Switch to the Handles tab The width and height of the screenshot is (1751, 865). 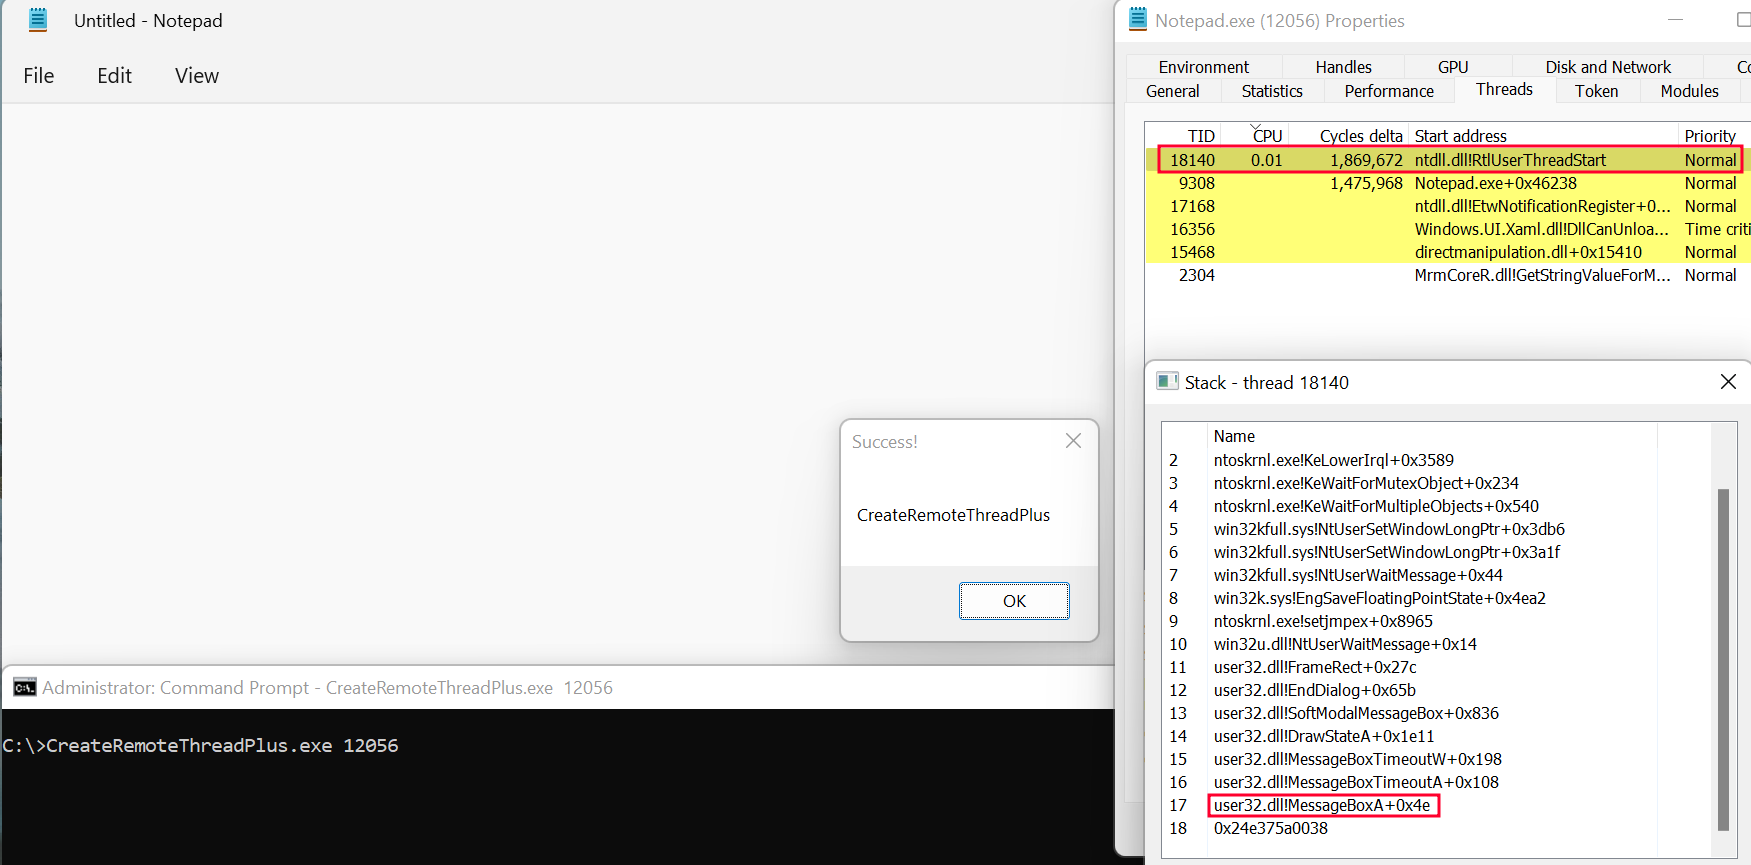click(1343, 67)
